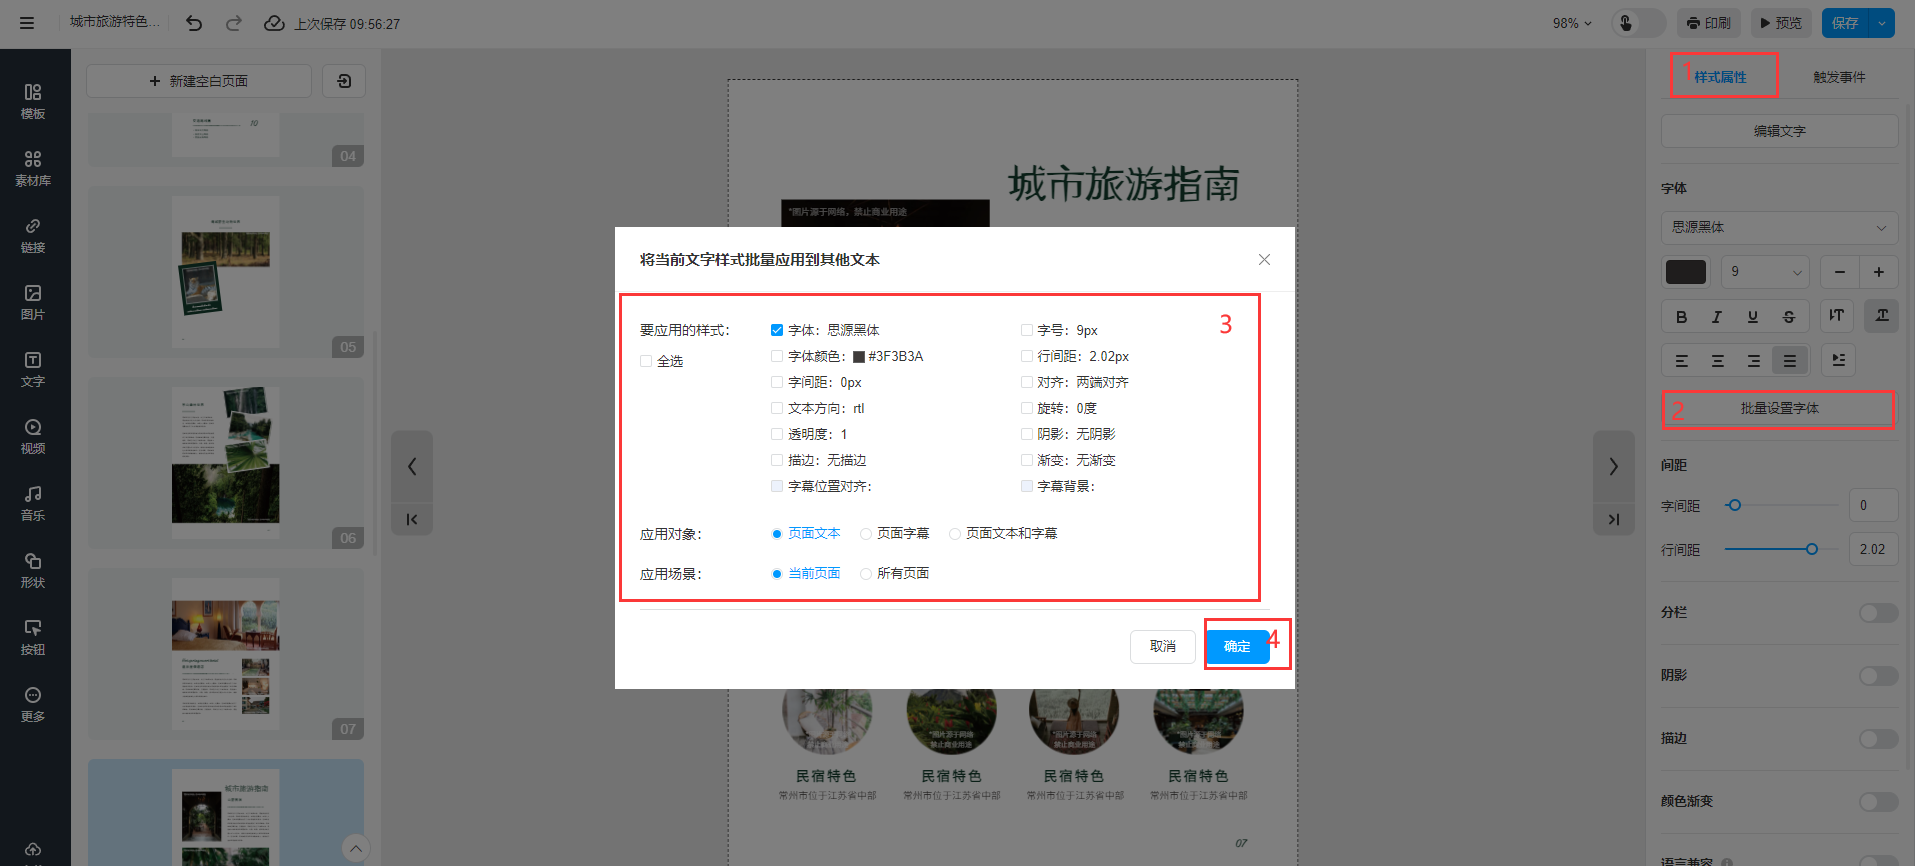Go to next page arrow

click(x=1613, y=466)
